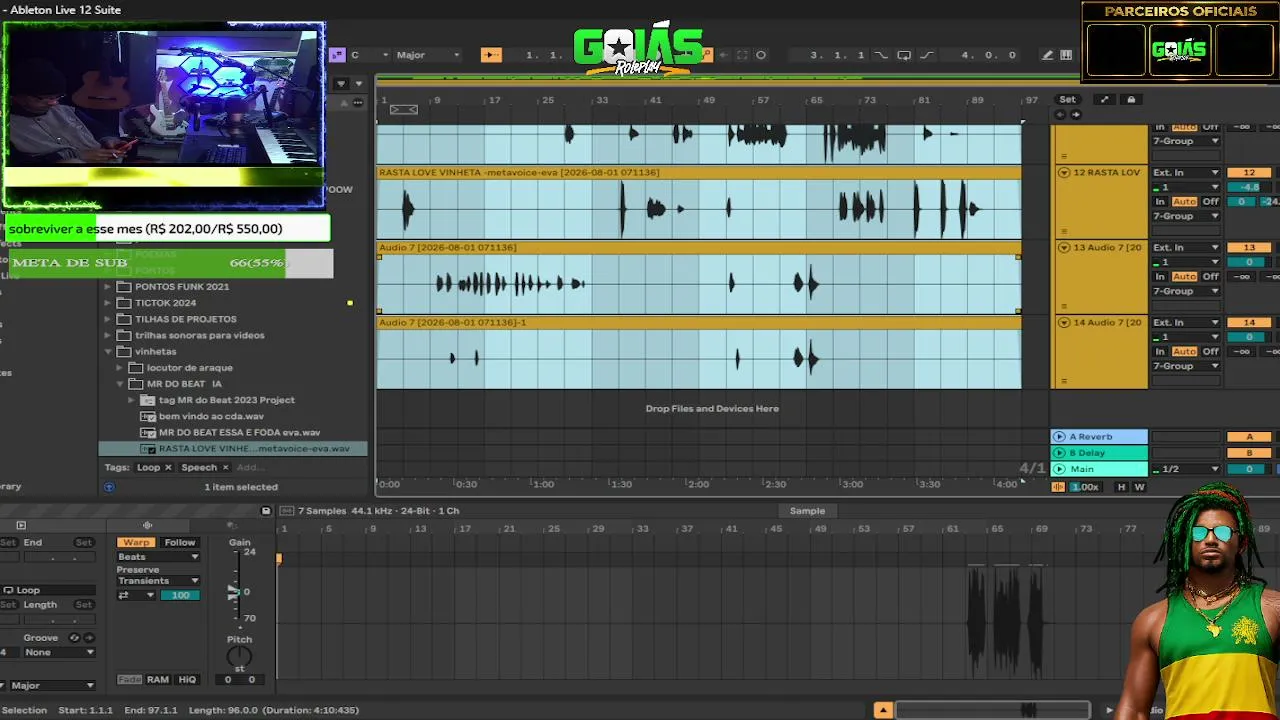
Task: Click the Set locator button
Action: 1068,99
